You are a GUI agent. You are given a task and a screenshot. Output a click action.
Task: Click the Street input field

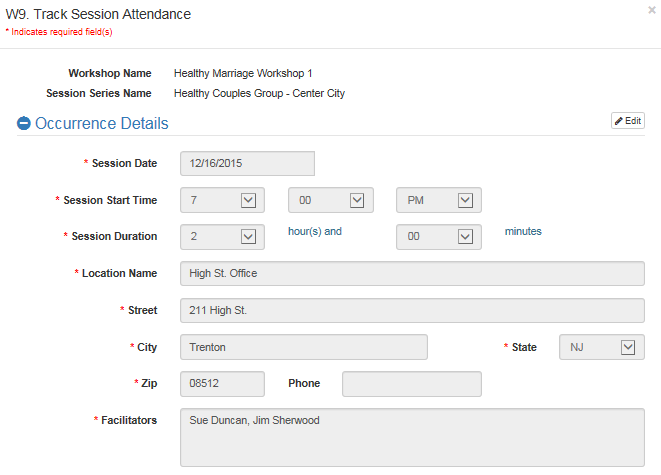[412, 310]
